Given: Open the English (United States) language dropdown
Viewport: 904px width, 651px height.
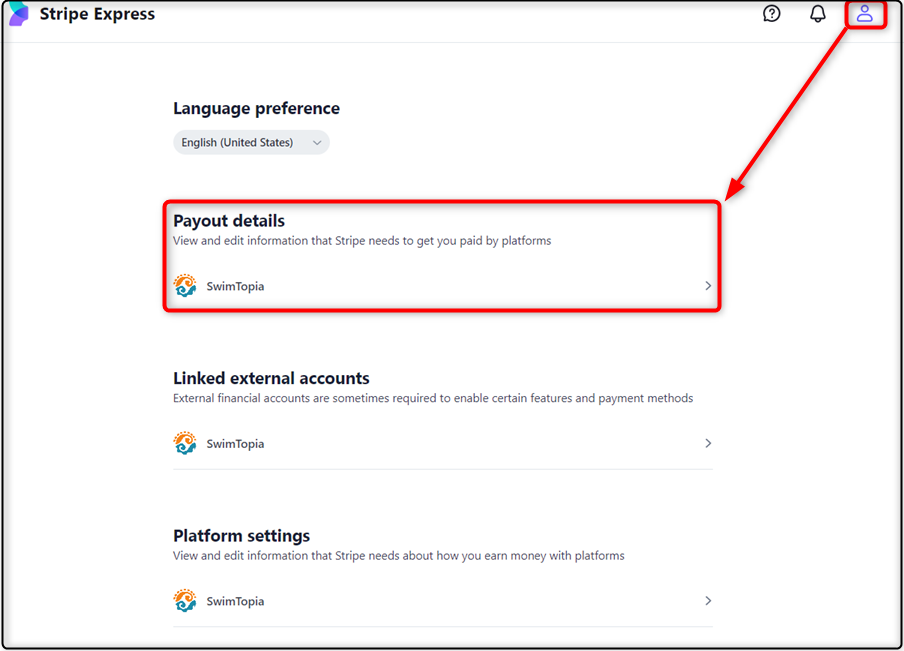Looking at the screenshot, I should 251,142.
